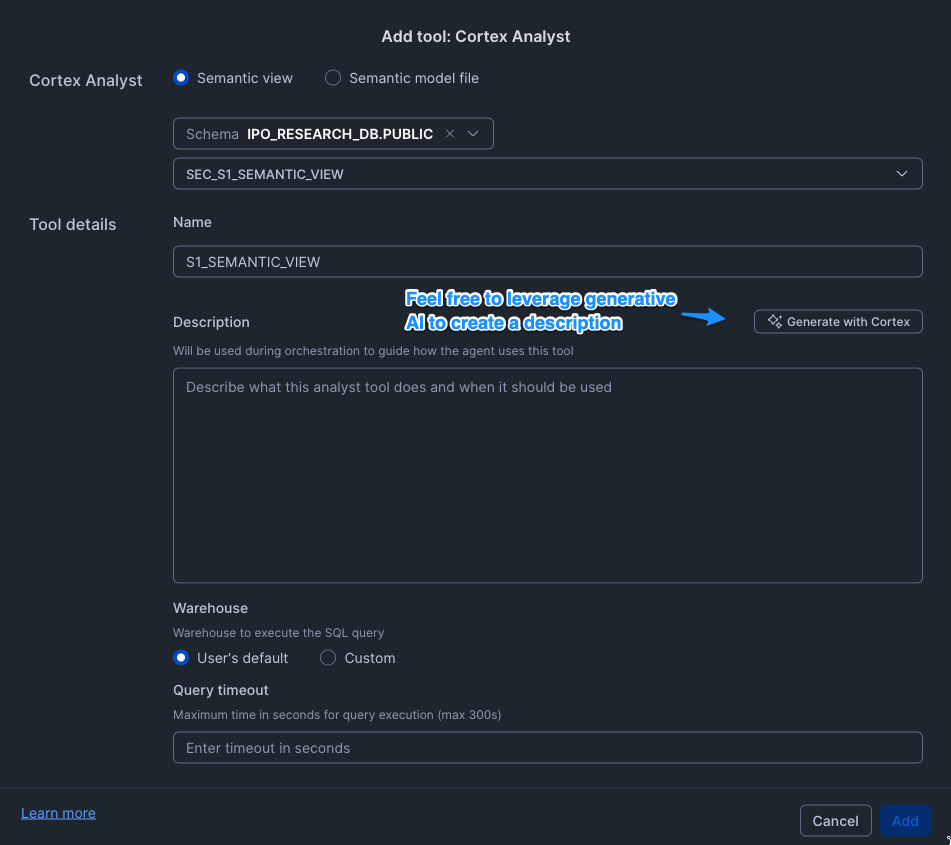The height and width of the screenshot is (845, 951).
Task: Click inside the Description text area
Action: coord(547,475)
